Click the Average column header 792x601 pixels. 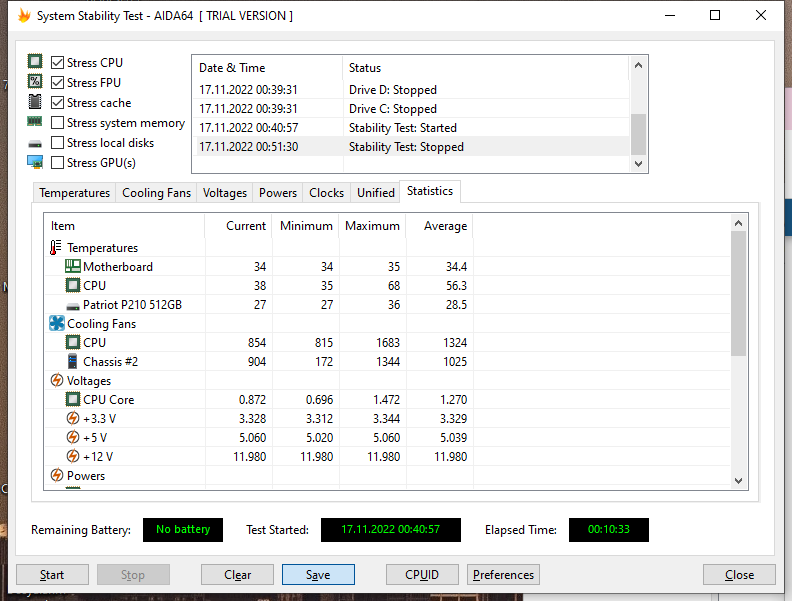coord(440,226)
